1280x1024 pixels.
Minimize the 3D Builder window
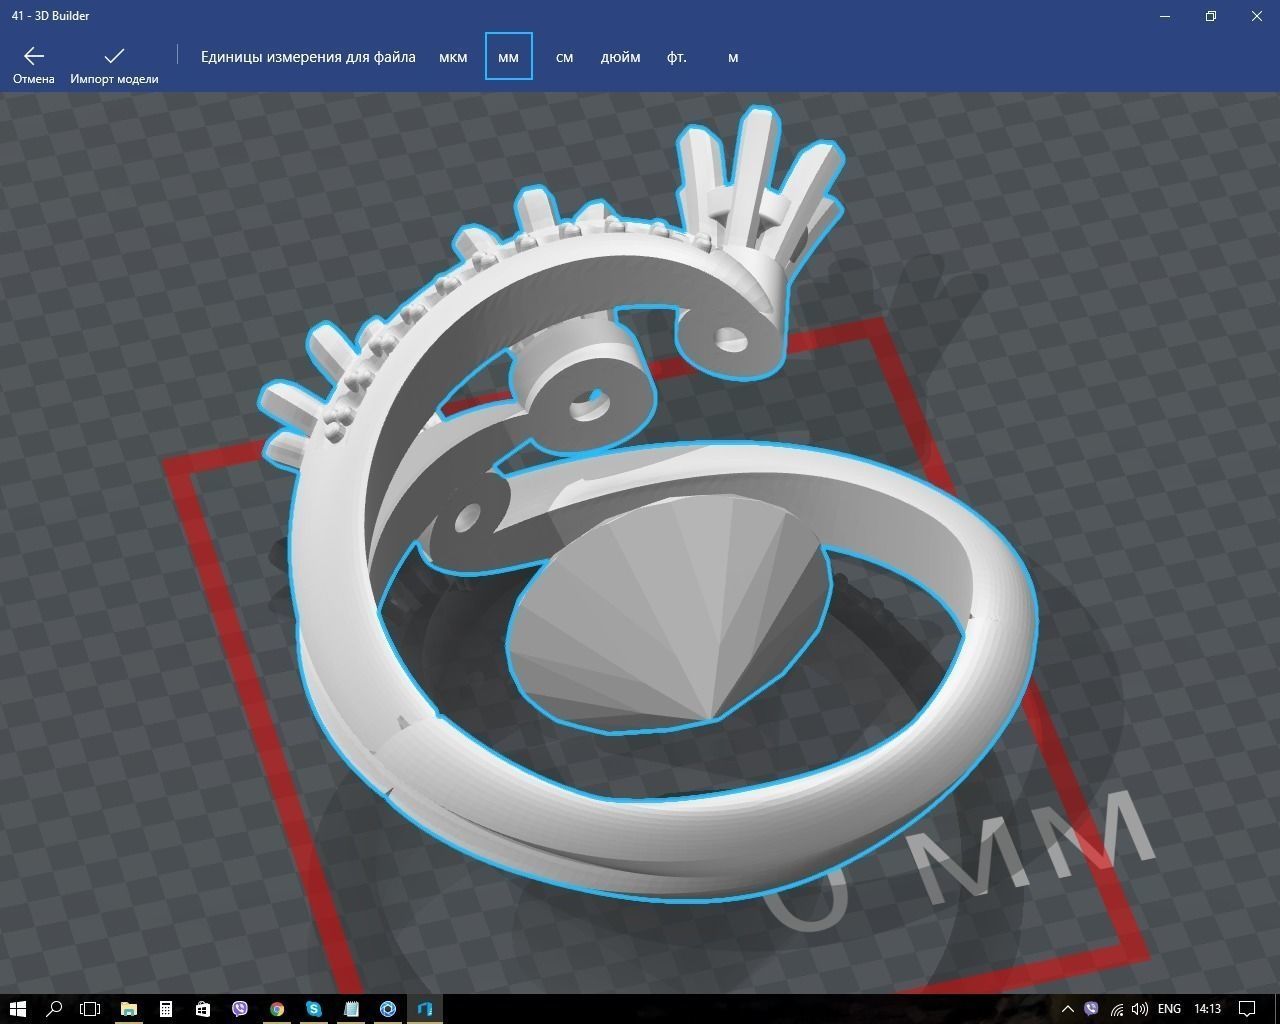pos(1165,16)
